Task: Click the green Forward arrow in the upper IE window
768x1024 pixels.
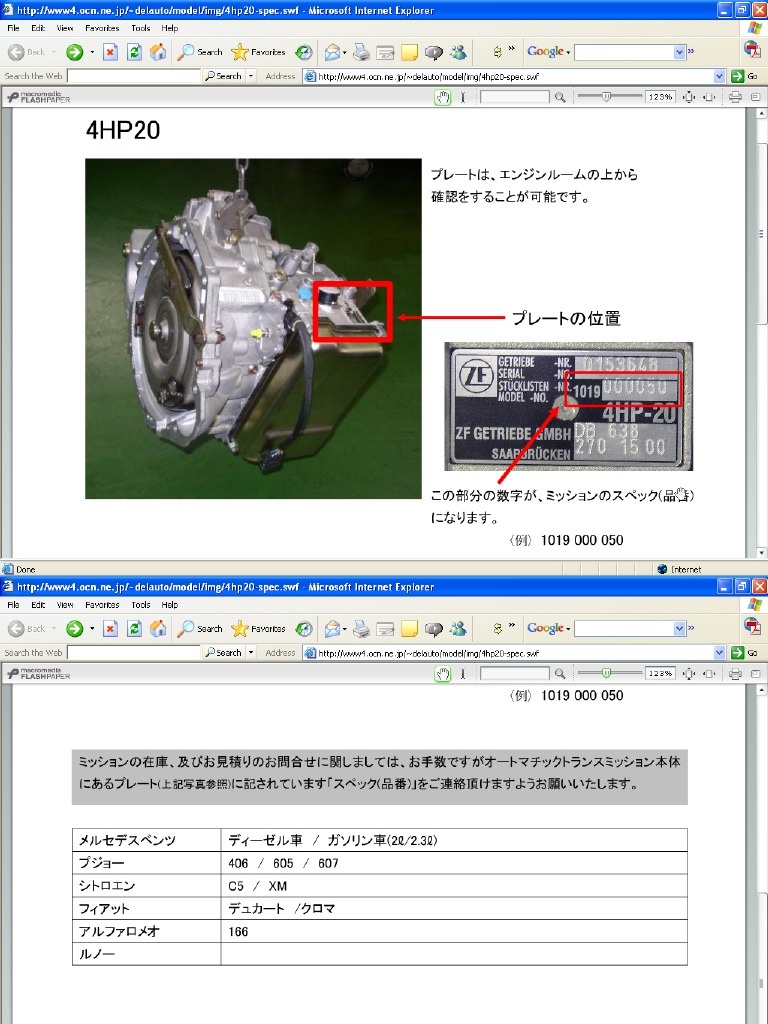Action: (x=74, y=52)
